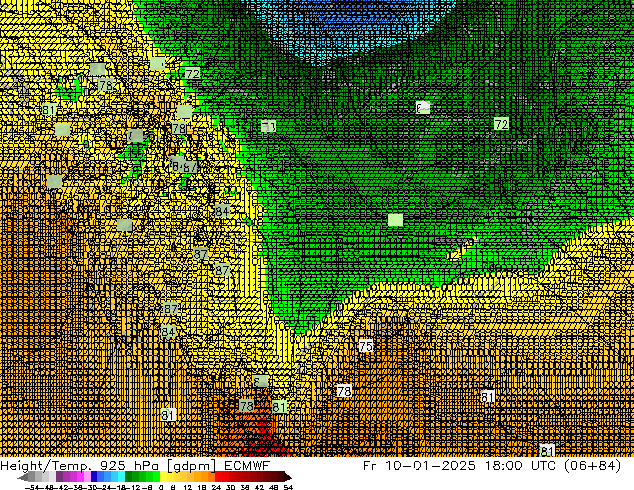The height and width of the screenshot is (490, 634).
Task: Pick the darkest green legend swatch
Action: pos(128,477)
